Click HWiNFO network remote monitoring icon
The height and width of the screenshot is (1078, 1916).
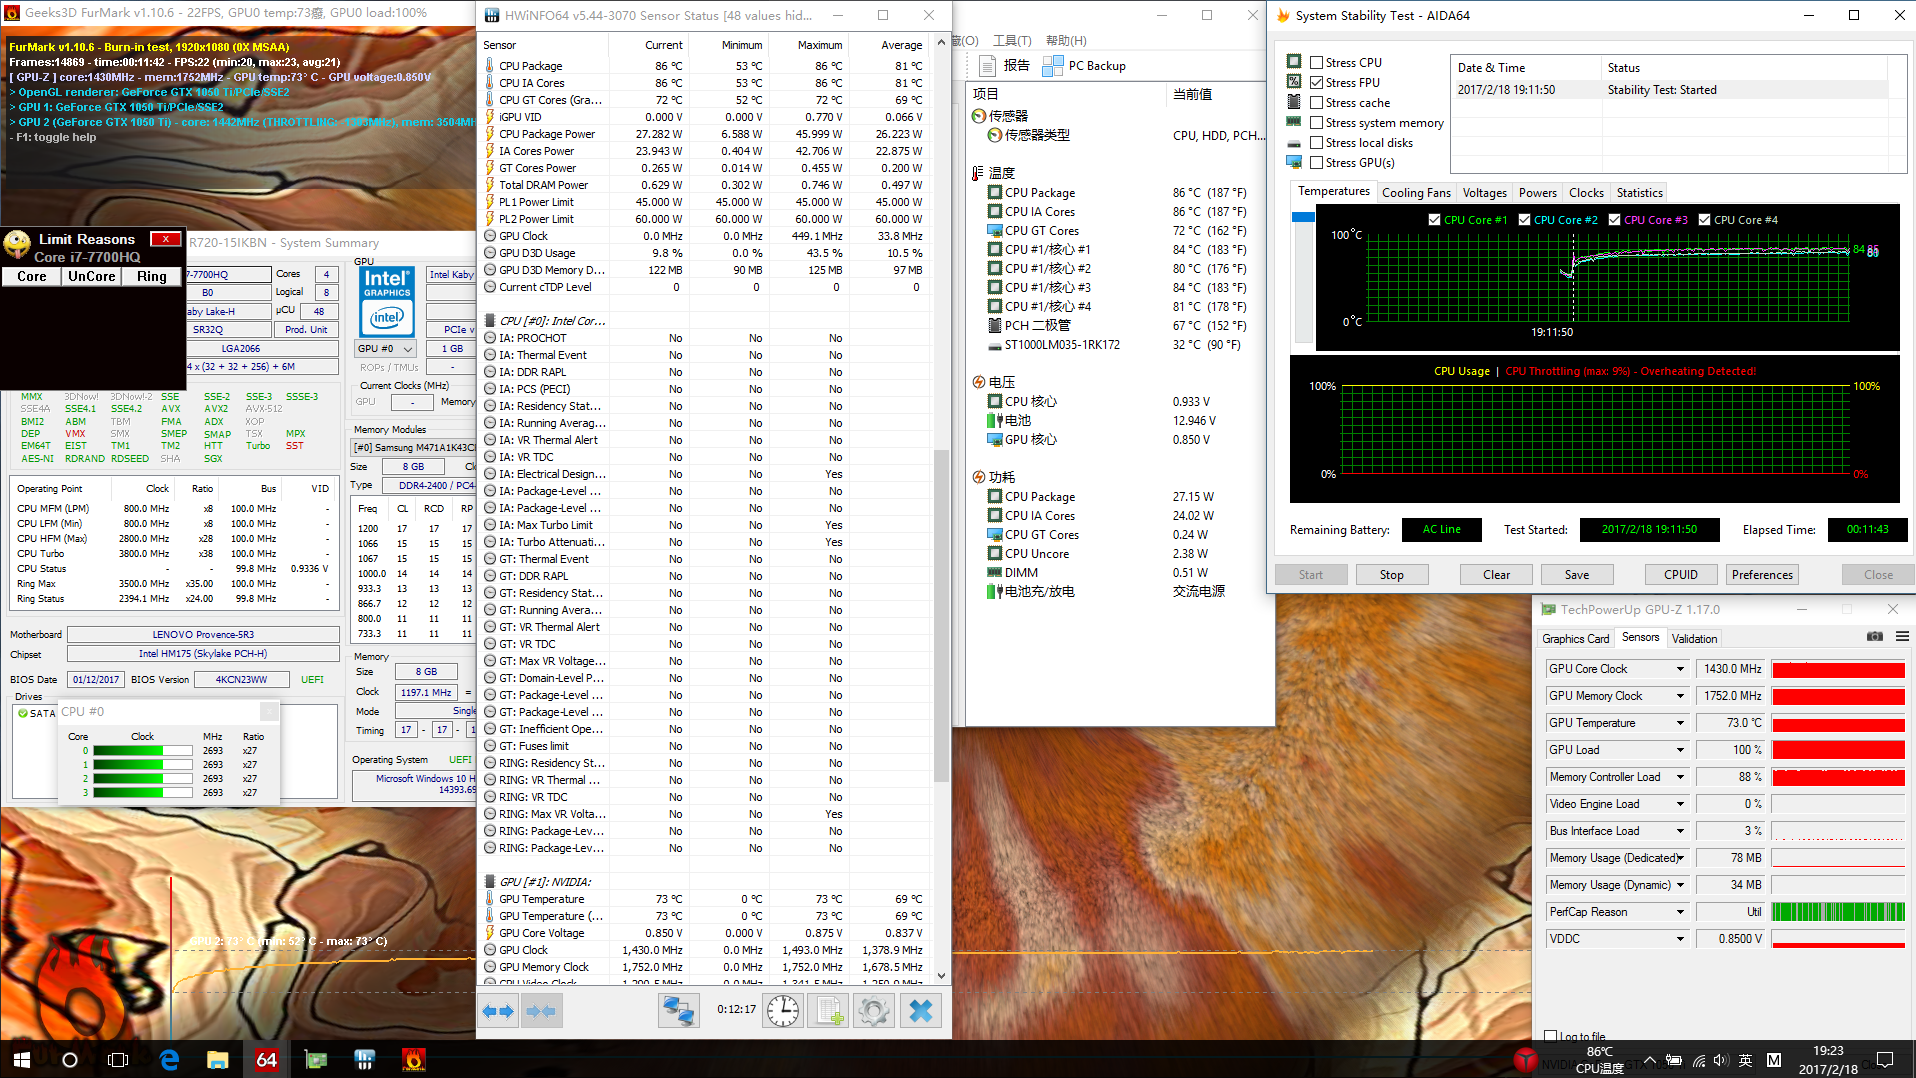click(678, 1011)
